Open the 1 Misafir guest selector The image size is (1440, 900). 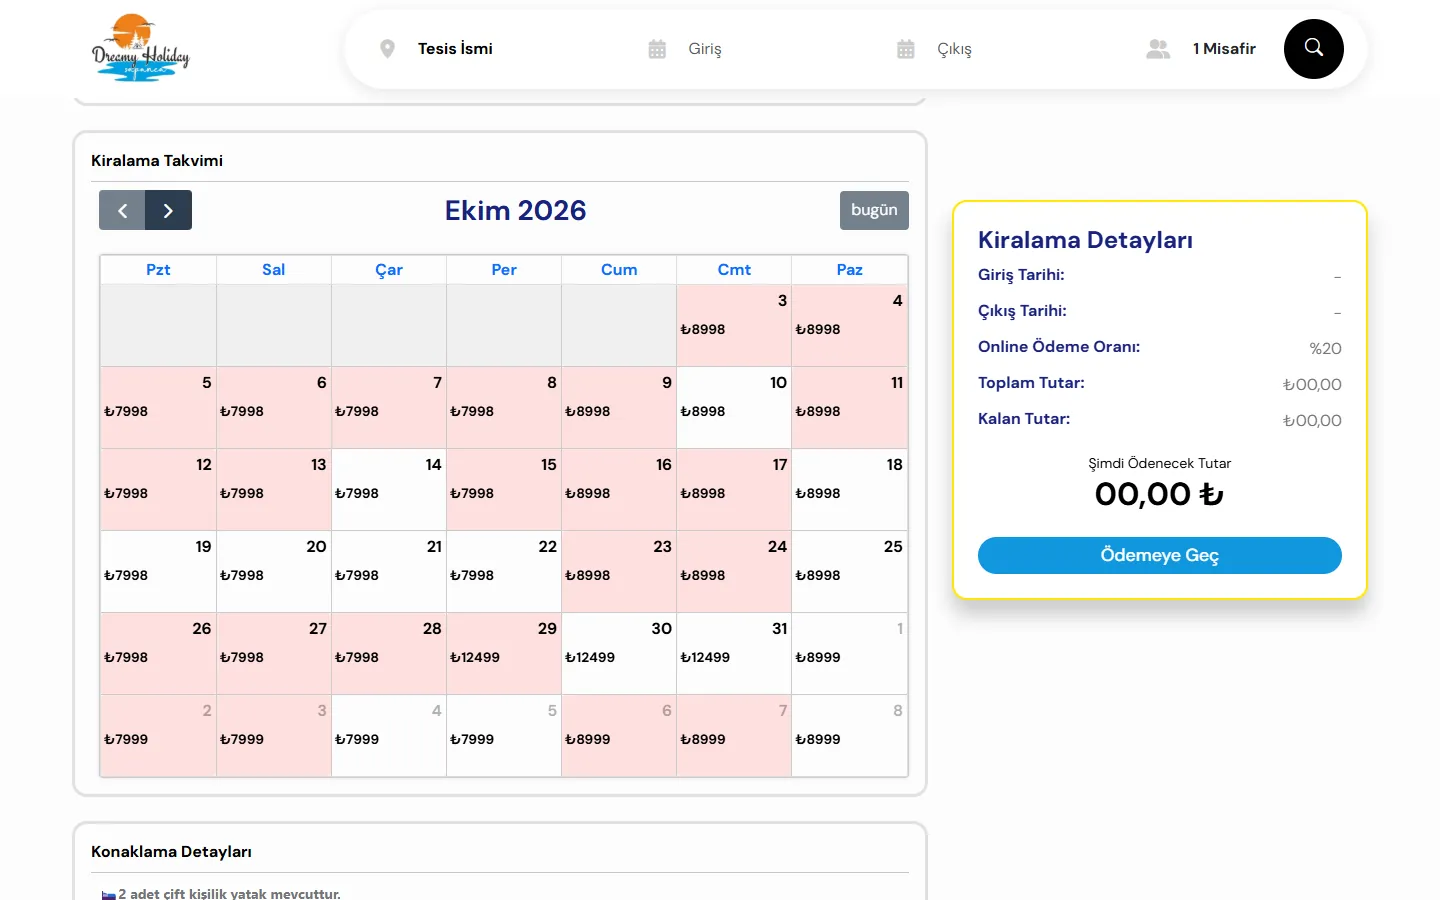tap(1224, 49)
